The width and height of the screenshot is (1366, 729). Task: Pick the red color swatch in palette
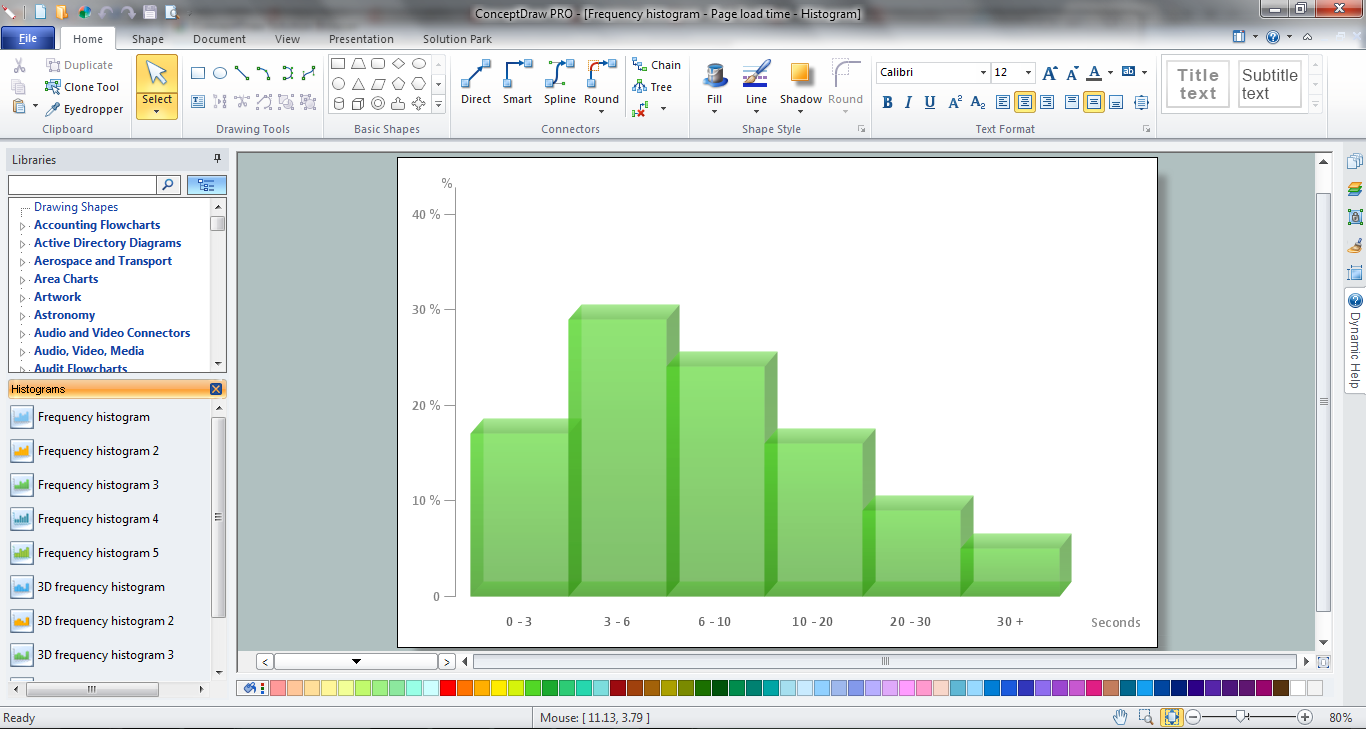click(448, 688)
